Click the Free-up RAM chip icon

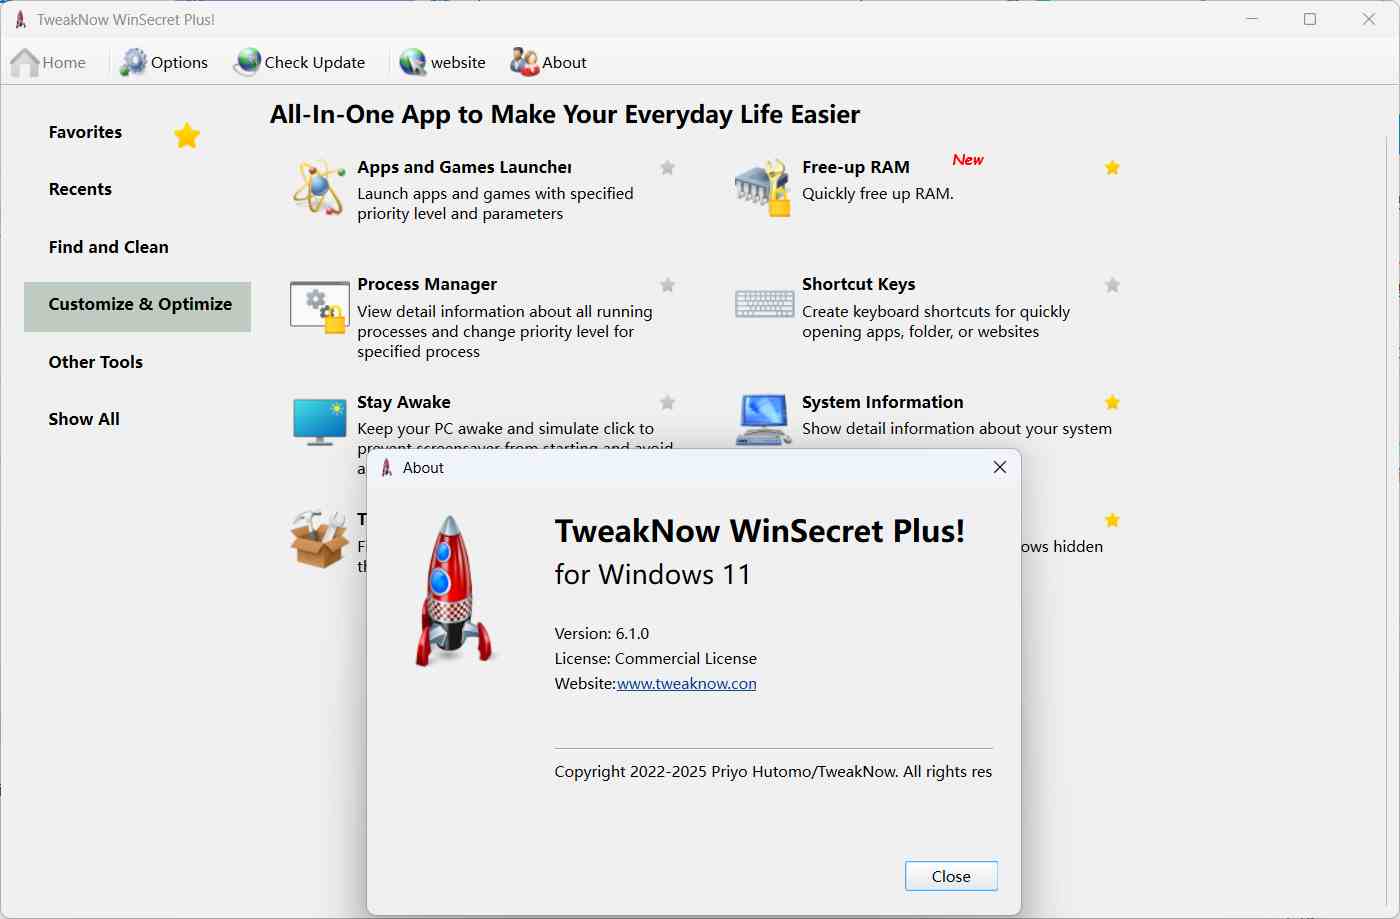tap(764, 187)
